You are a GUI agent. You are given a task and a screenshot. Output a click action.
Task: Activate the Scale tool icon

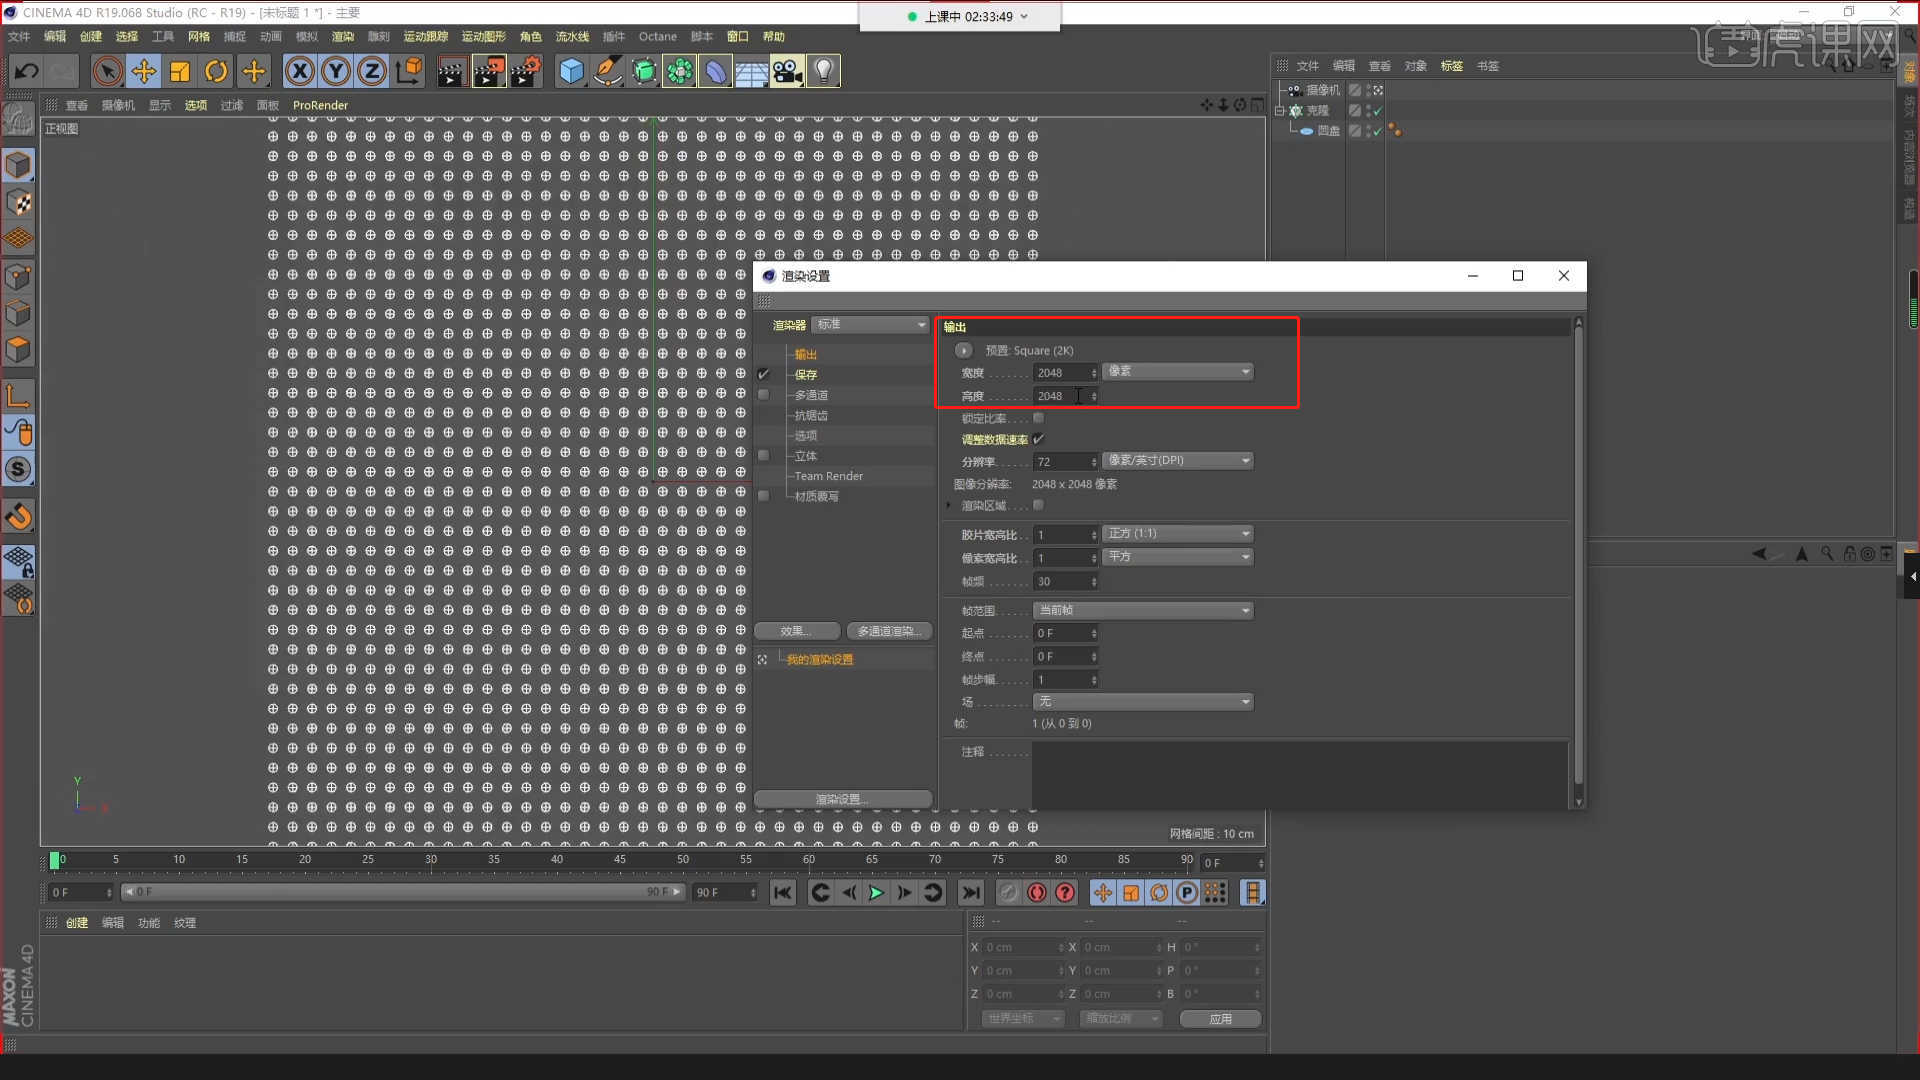180,71
